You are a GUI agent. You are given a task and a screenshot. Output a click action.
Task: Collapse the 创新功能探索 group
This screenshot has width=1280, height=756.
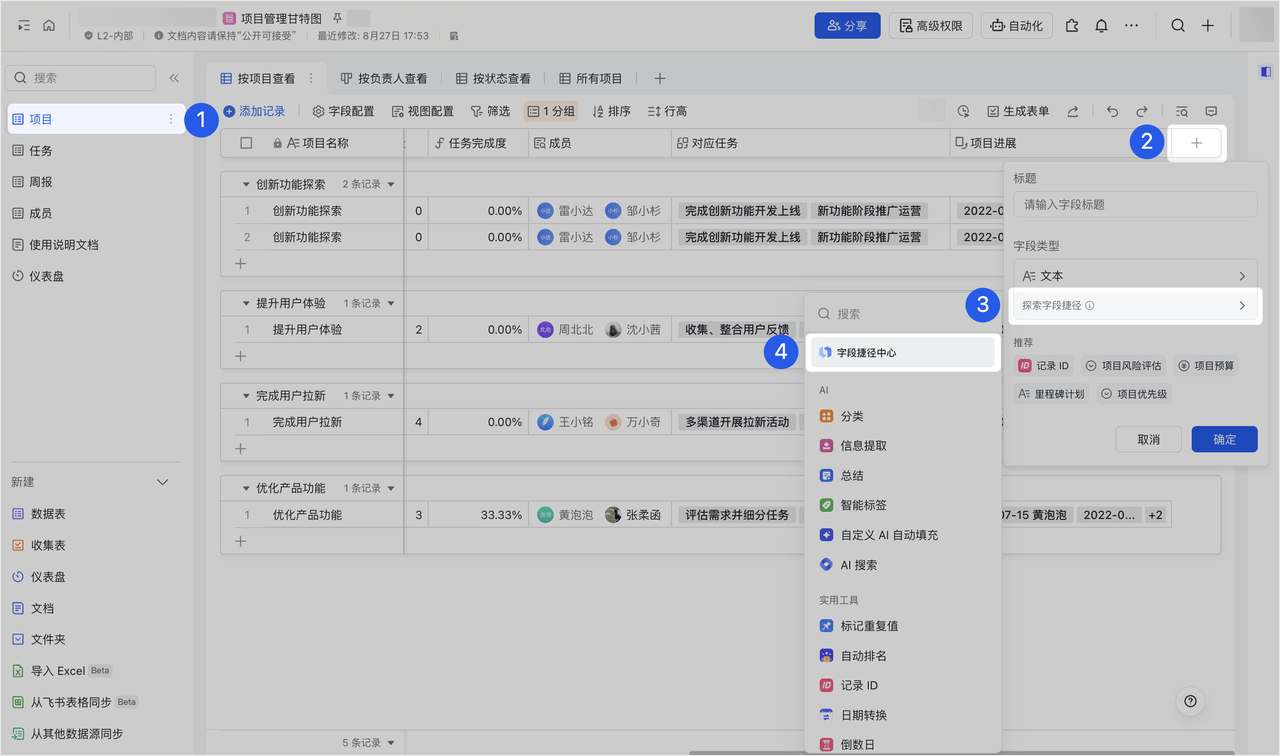(246, 185)
